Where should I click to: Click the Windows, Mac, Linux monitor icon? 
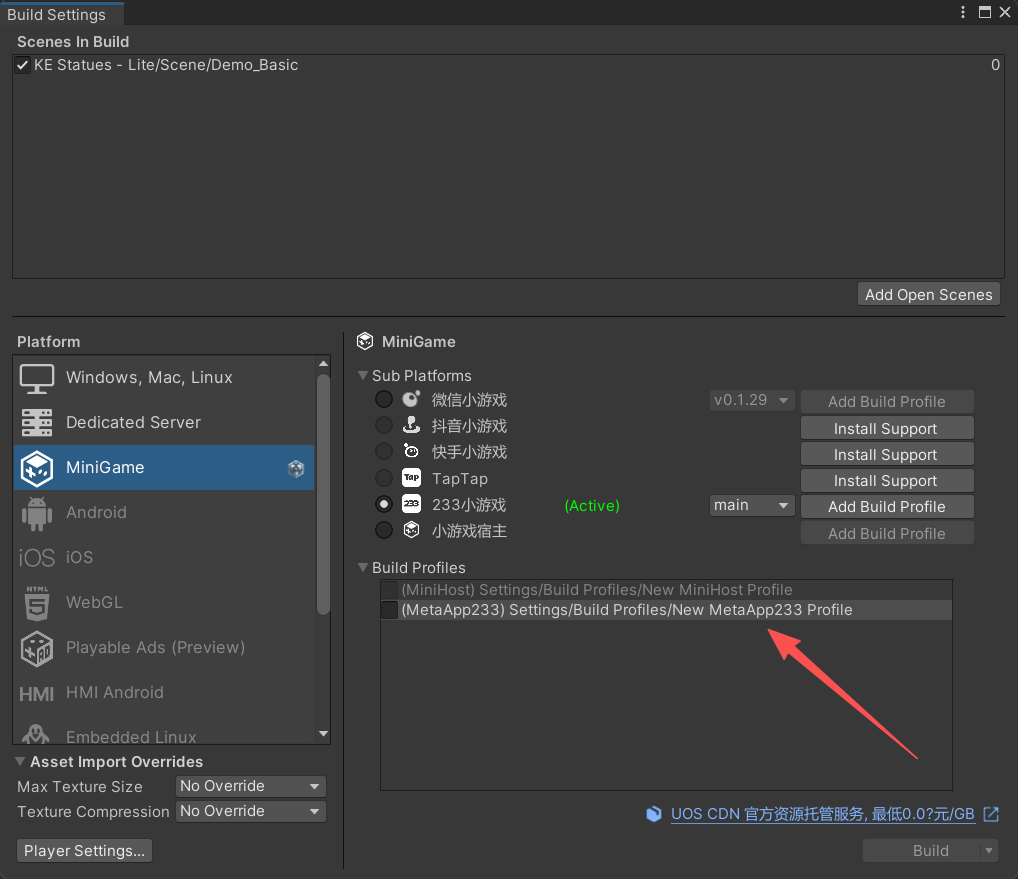(x=37, y=378)
